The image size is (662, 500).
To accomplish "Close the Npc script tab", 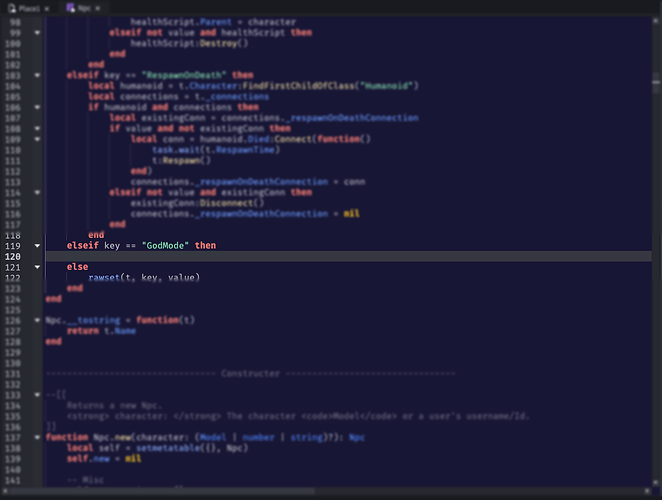I will pyautogui.click(x=98, y=8).
